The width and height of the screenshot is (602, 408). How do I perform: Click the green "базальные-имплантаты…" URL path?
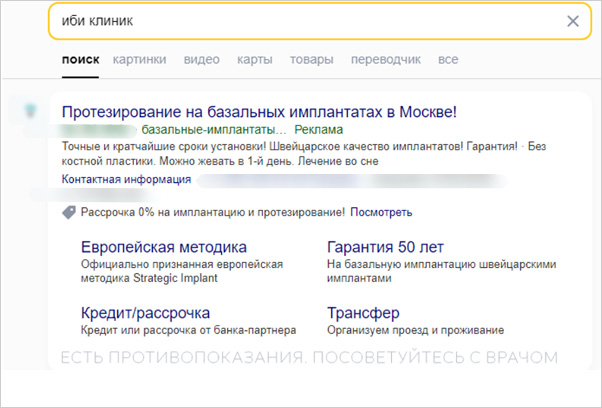[213, 130]
